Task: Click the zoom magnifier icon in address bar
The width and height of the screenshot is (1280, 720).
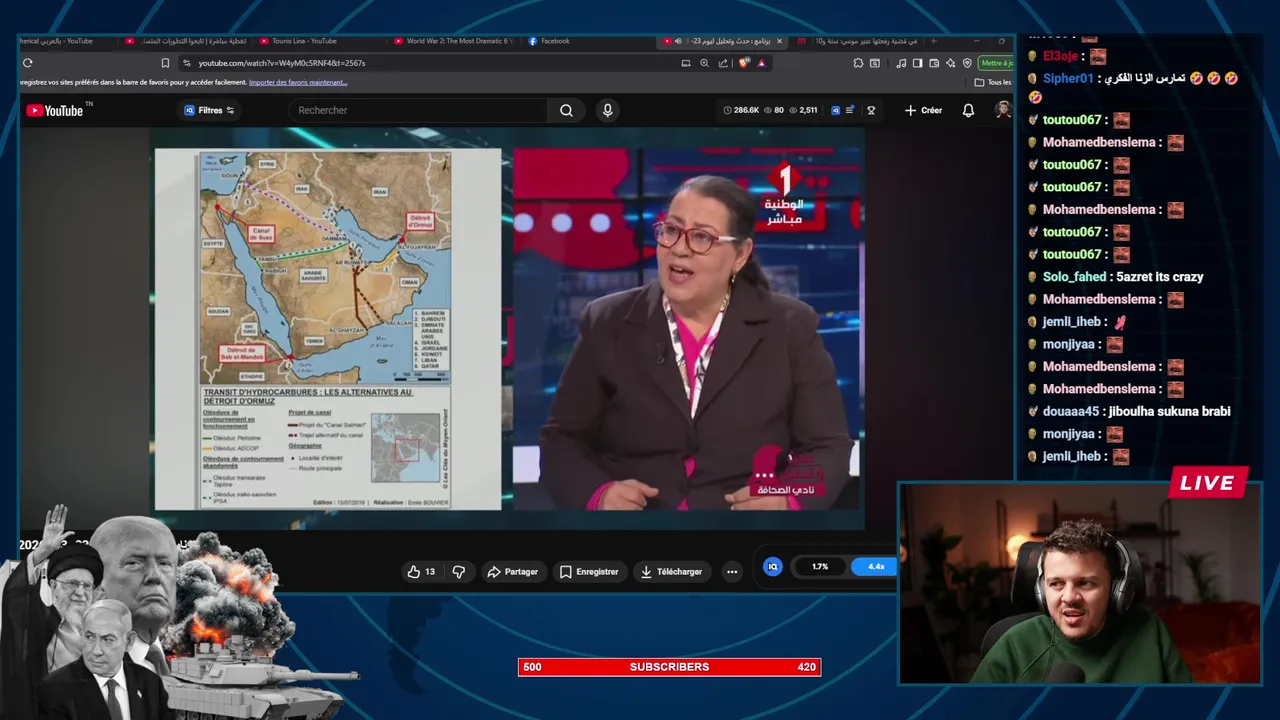Action: click(x=704, y=63)
